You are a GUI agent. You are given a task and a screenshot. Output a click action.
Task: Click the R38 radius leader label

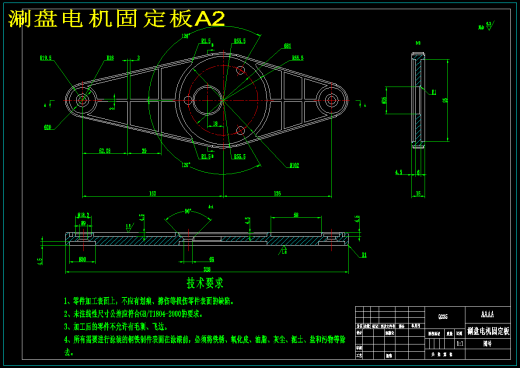coord(110,58)
